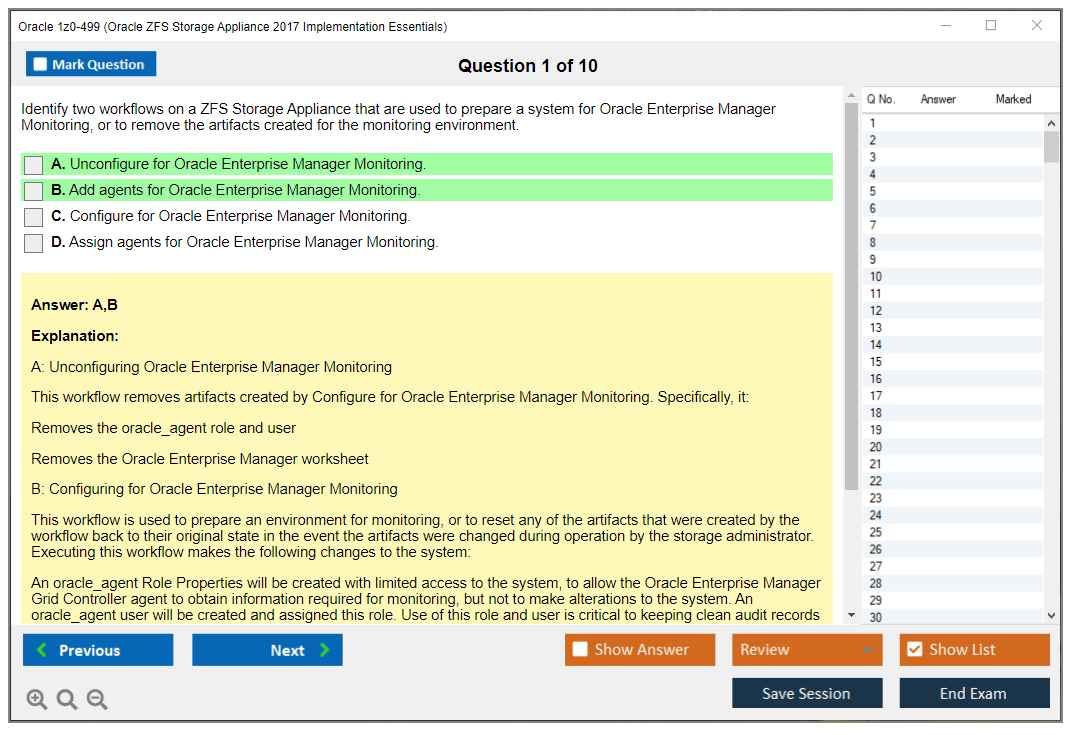Select question 25 in the list
Image resolution: width=1075 pixels, height=735 pixels.
point(952,532)
